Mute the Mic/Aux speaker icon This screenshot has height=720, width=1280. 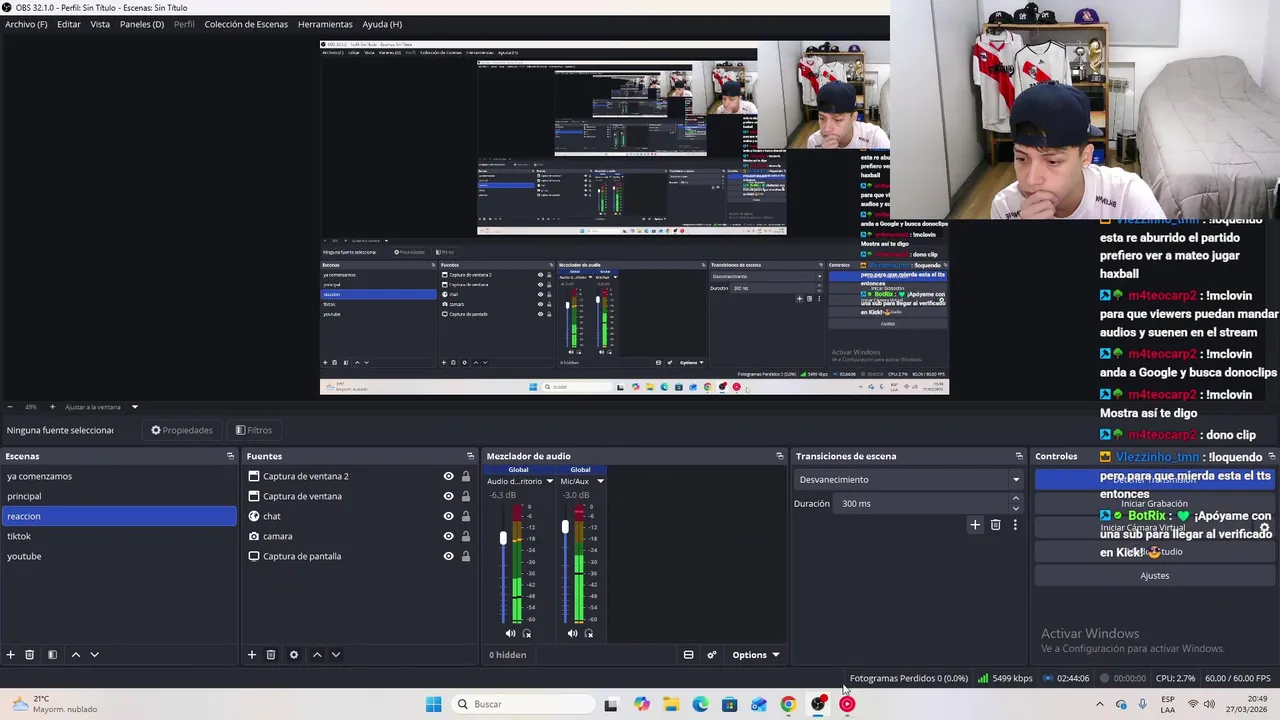click(572, 633)
